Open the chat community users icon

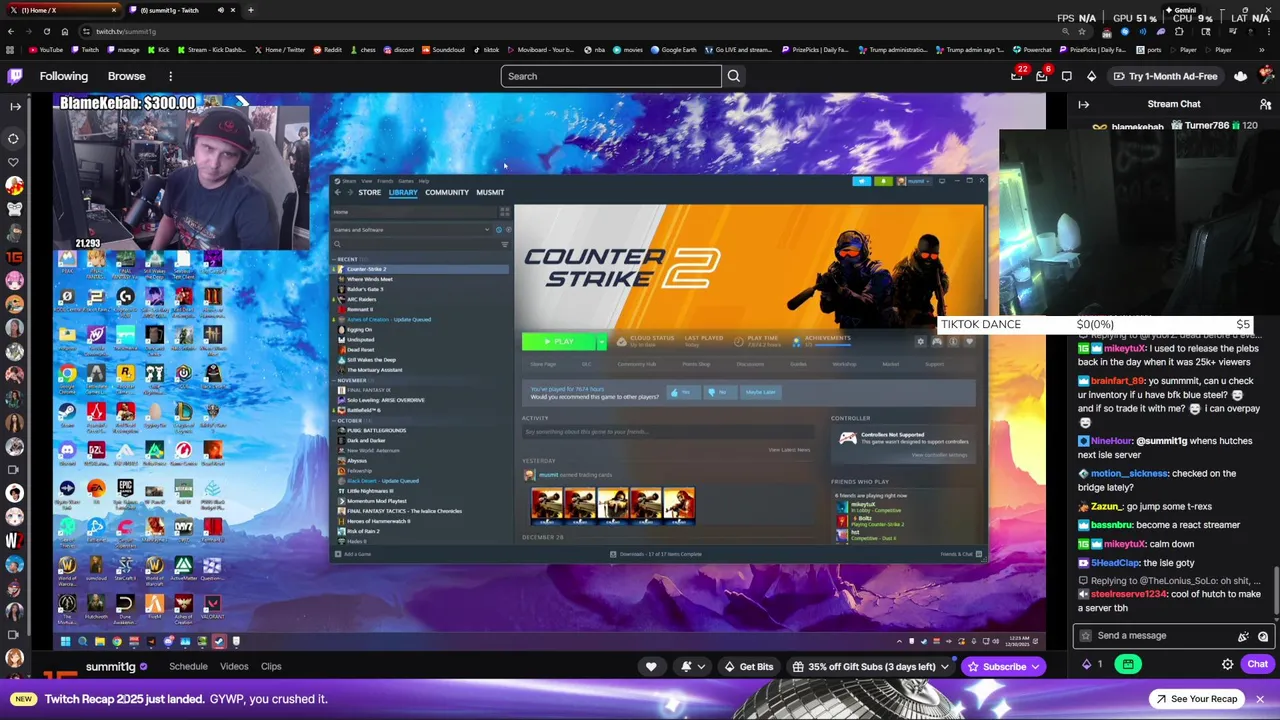(1265, 104)
